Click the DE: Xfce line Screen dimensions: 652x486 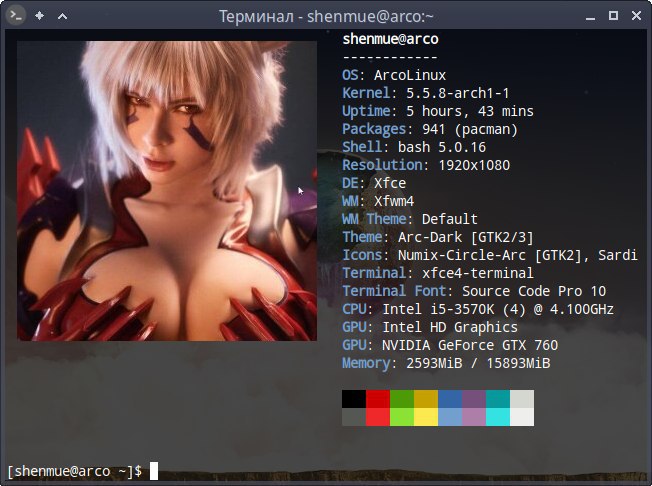click(x=374, y=183)
